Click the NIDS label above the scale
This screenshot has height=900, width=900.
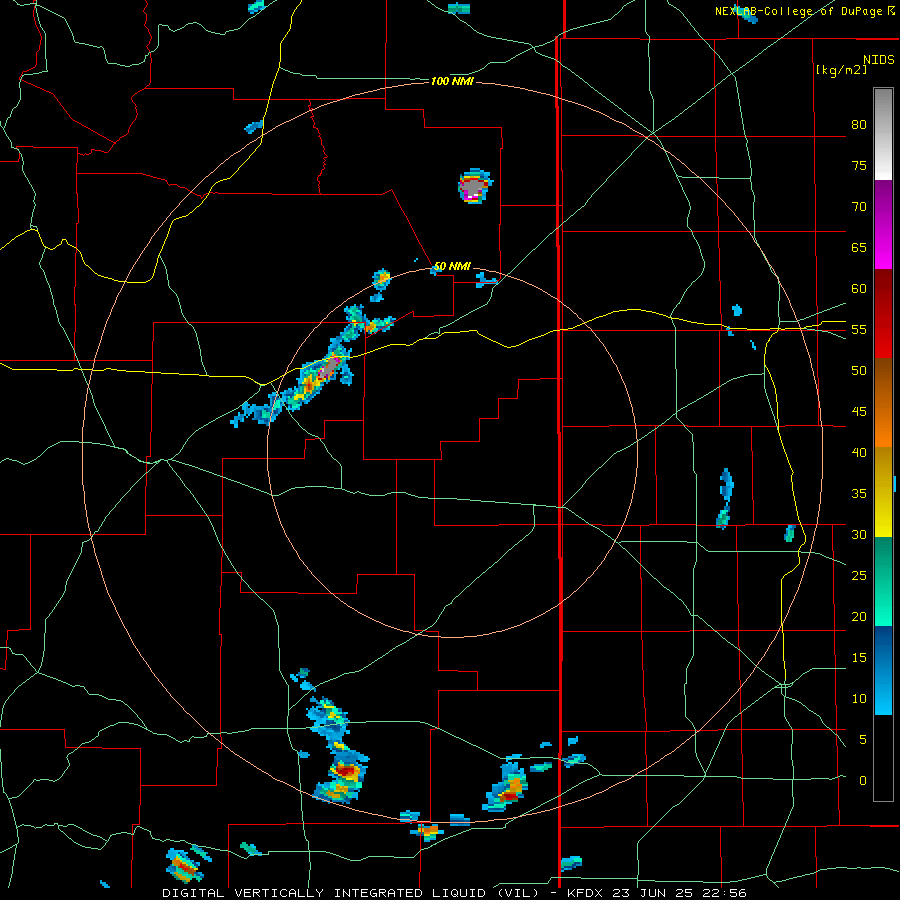878,59
